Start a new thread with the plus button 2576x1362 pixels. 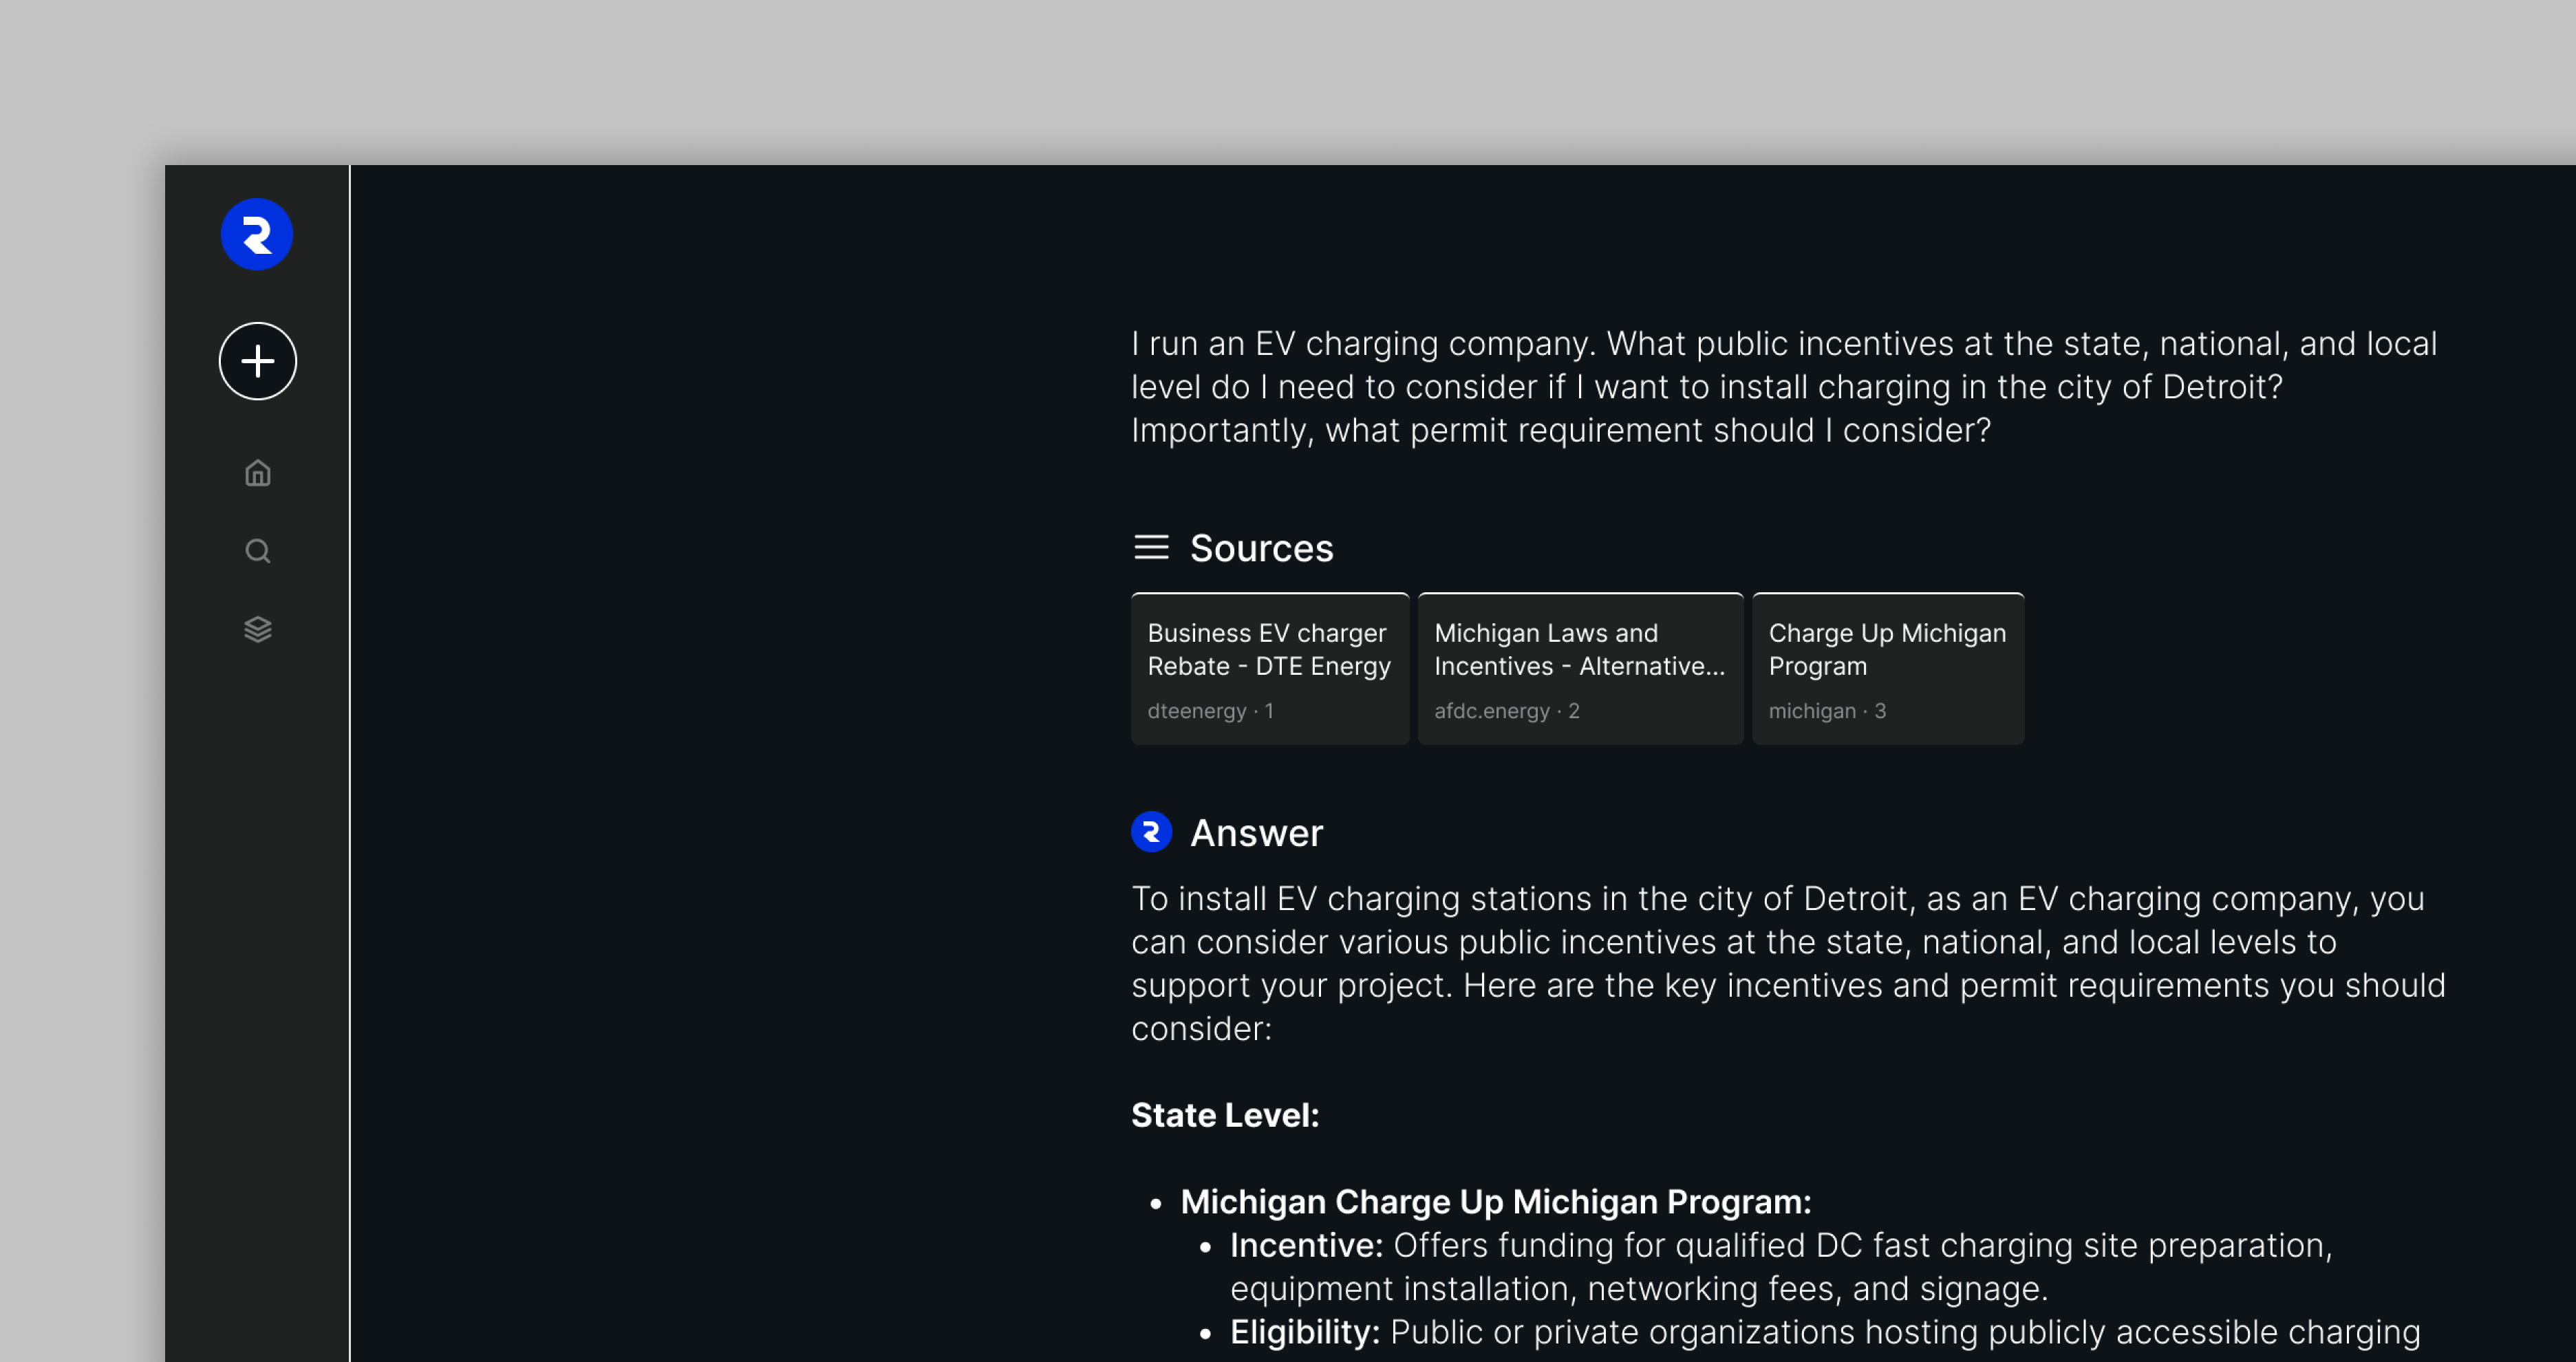[257, 361]
